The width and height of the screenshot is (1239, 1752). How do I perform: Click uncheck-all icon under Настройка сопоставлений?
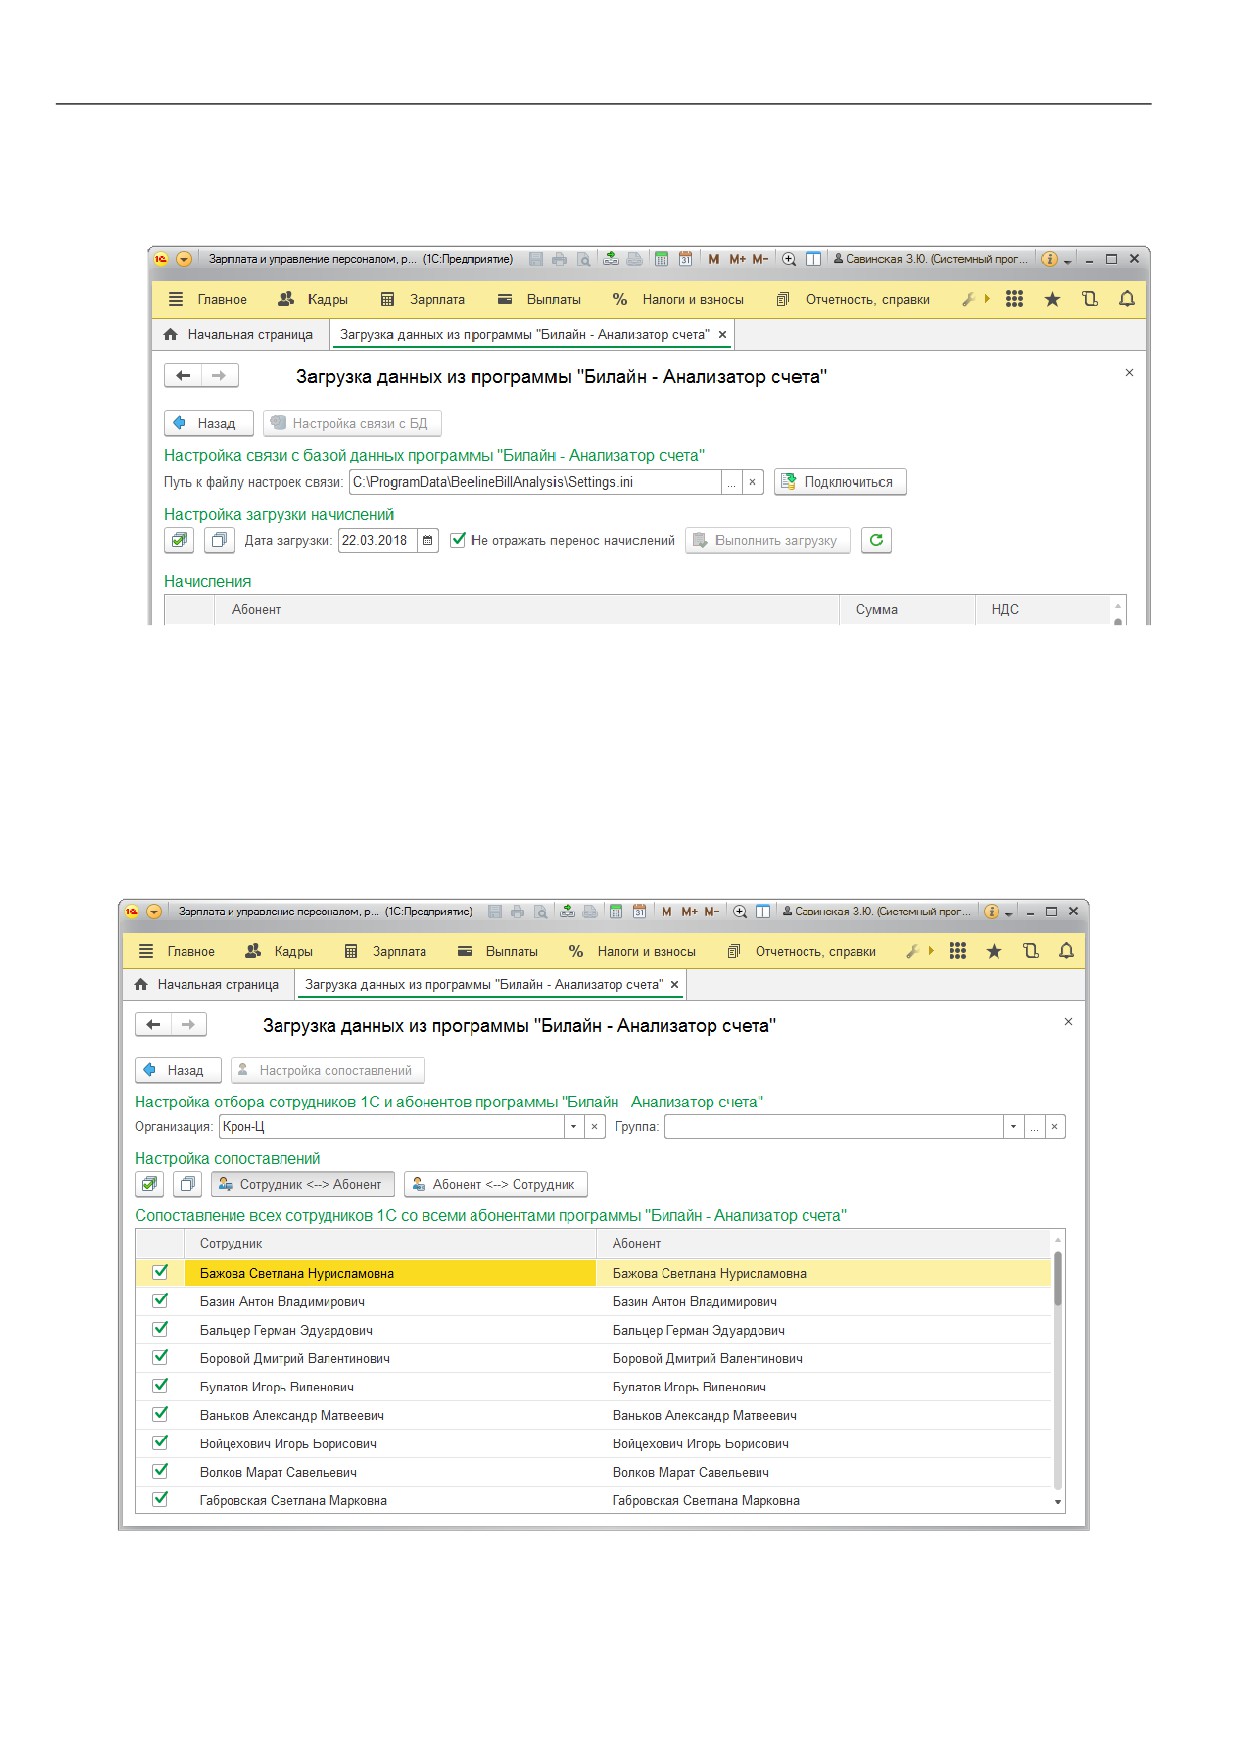[187, 1184]
